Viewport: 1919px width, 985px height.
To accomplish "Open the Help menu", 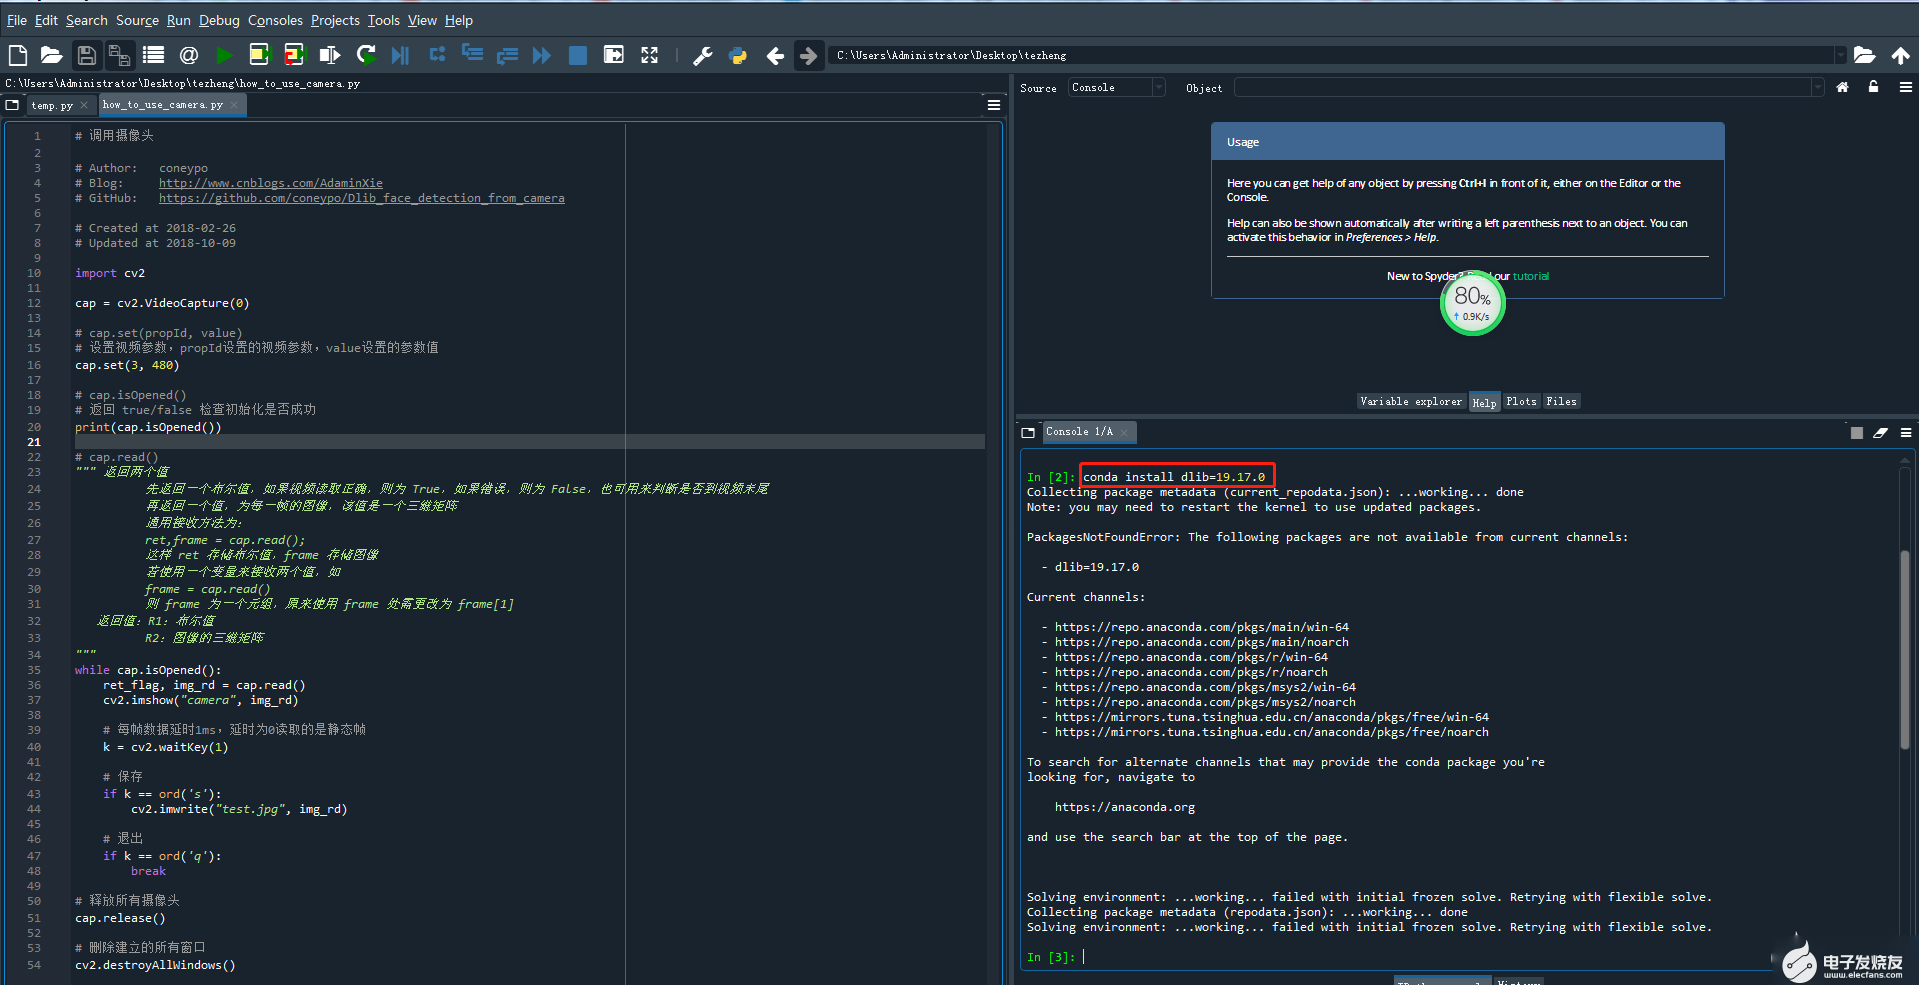I will (459, 20).
